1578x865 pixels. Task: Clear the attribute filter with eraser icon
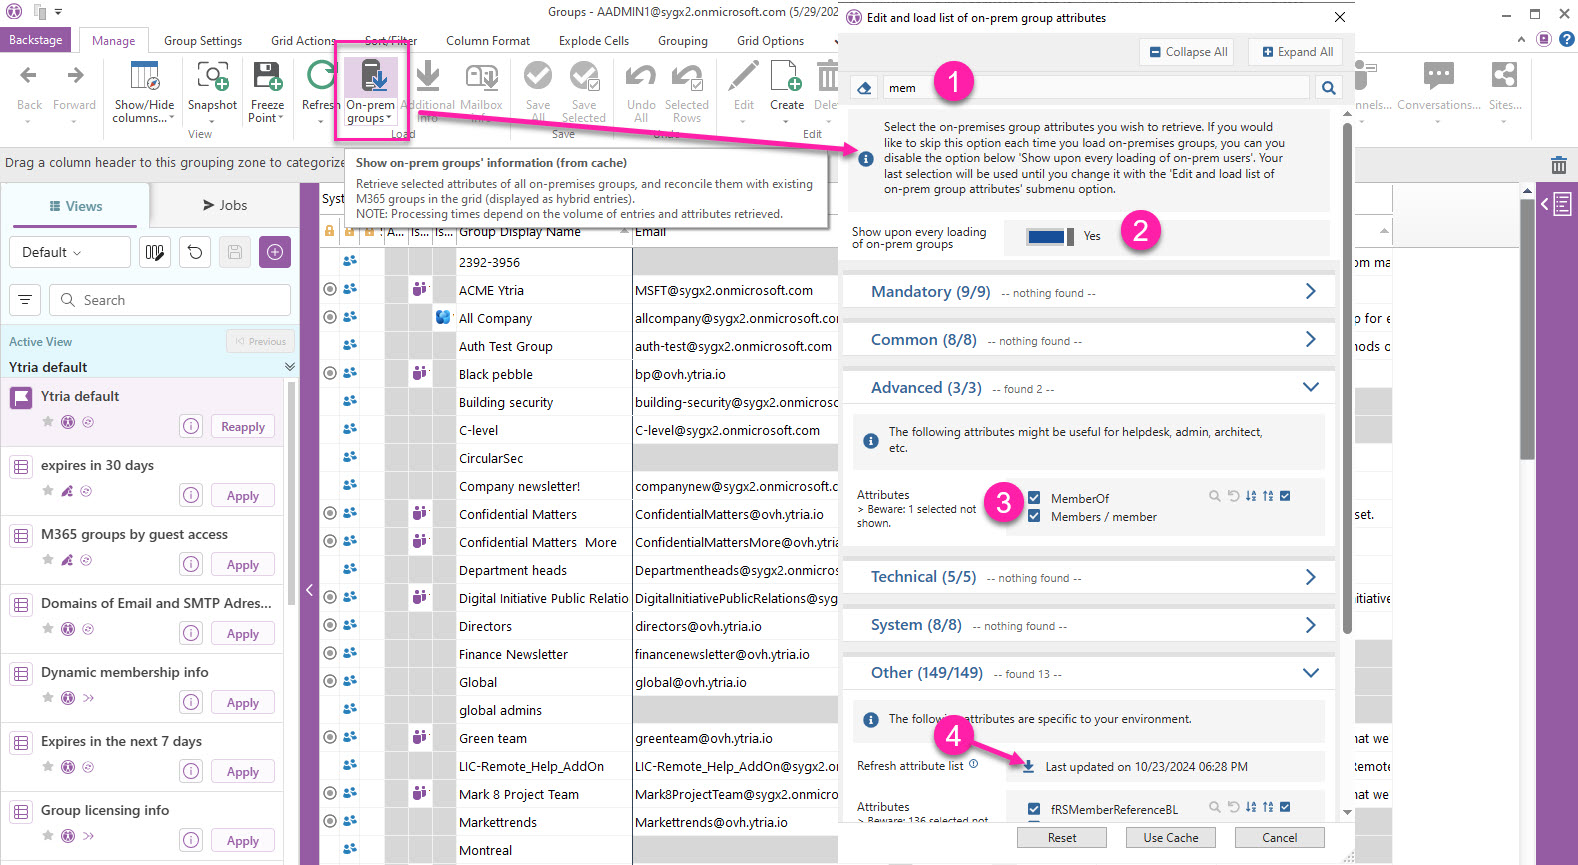tap(865, 88)
